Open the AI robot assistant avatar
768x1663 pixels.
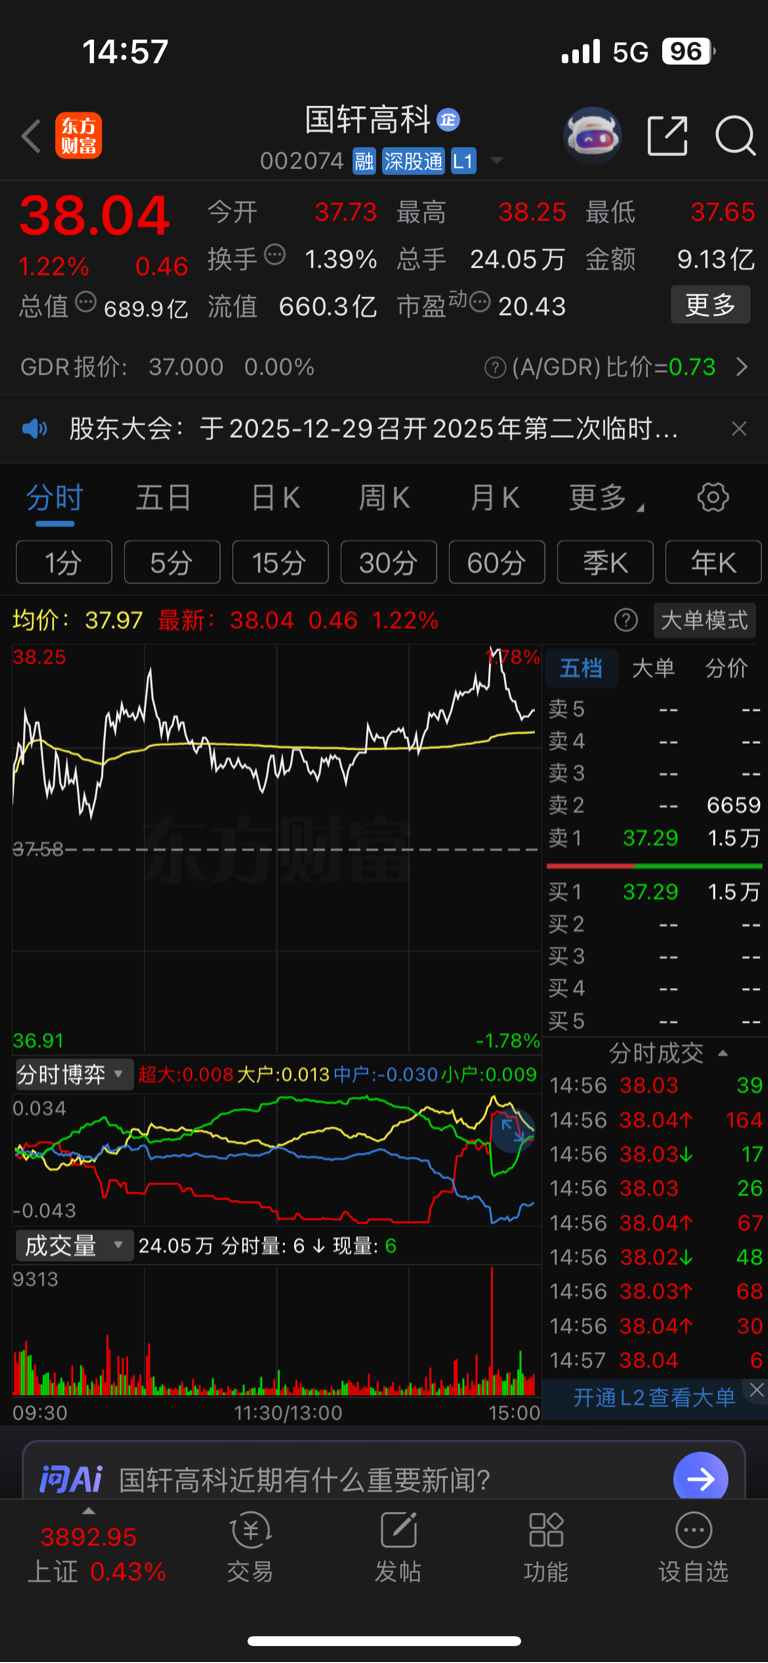click(592, 135)
